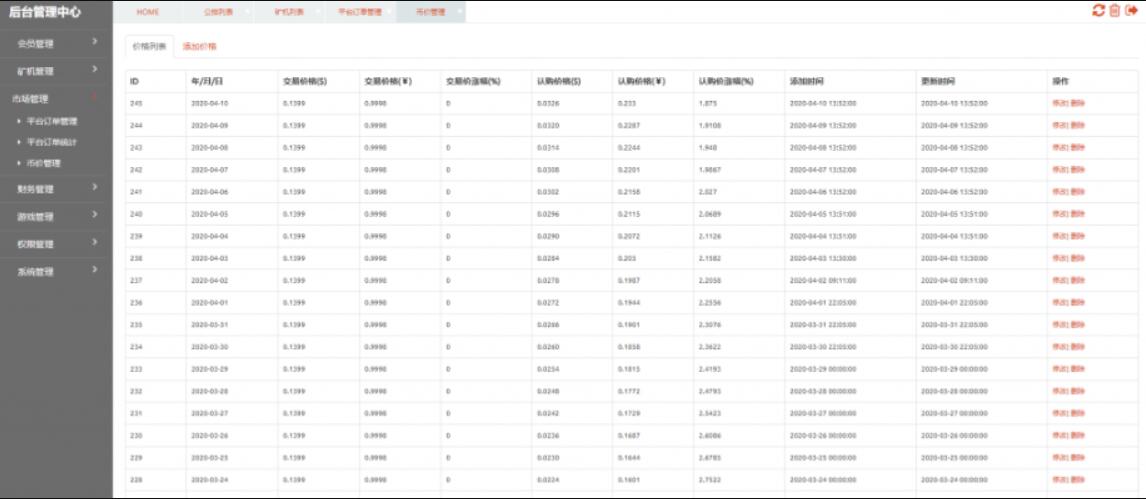Select the 价格列表 tab
The image size is (1146, 499).
click(149, 47)
